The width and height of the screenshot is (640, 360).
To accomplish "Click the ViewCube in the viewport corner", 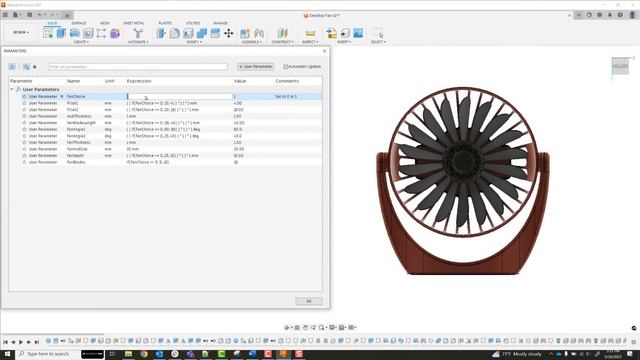I will (x=620, y=66).
